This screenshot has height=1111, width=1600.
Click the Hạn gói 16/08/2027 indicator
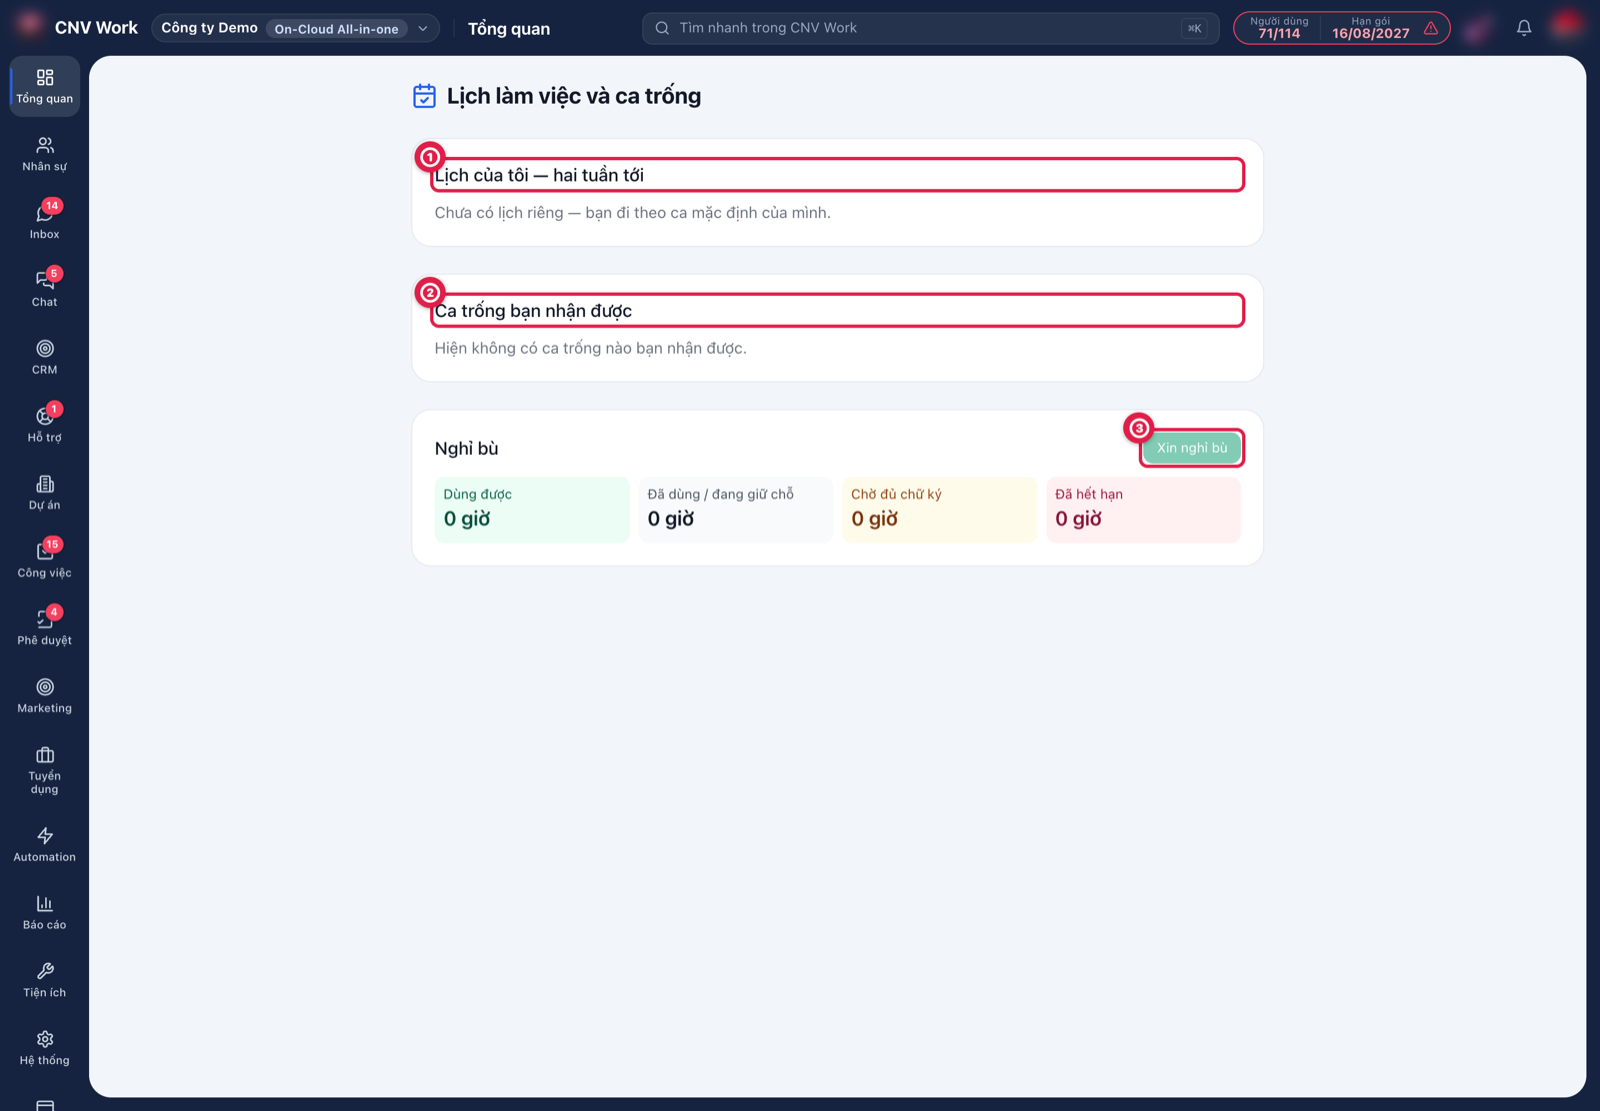(x=1370, y=28)
